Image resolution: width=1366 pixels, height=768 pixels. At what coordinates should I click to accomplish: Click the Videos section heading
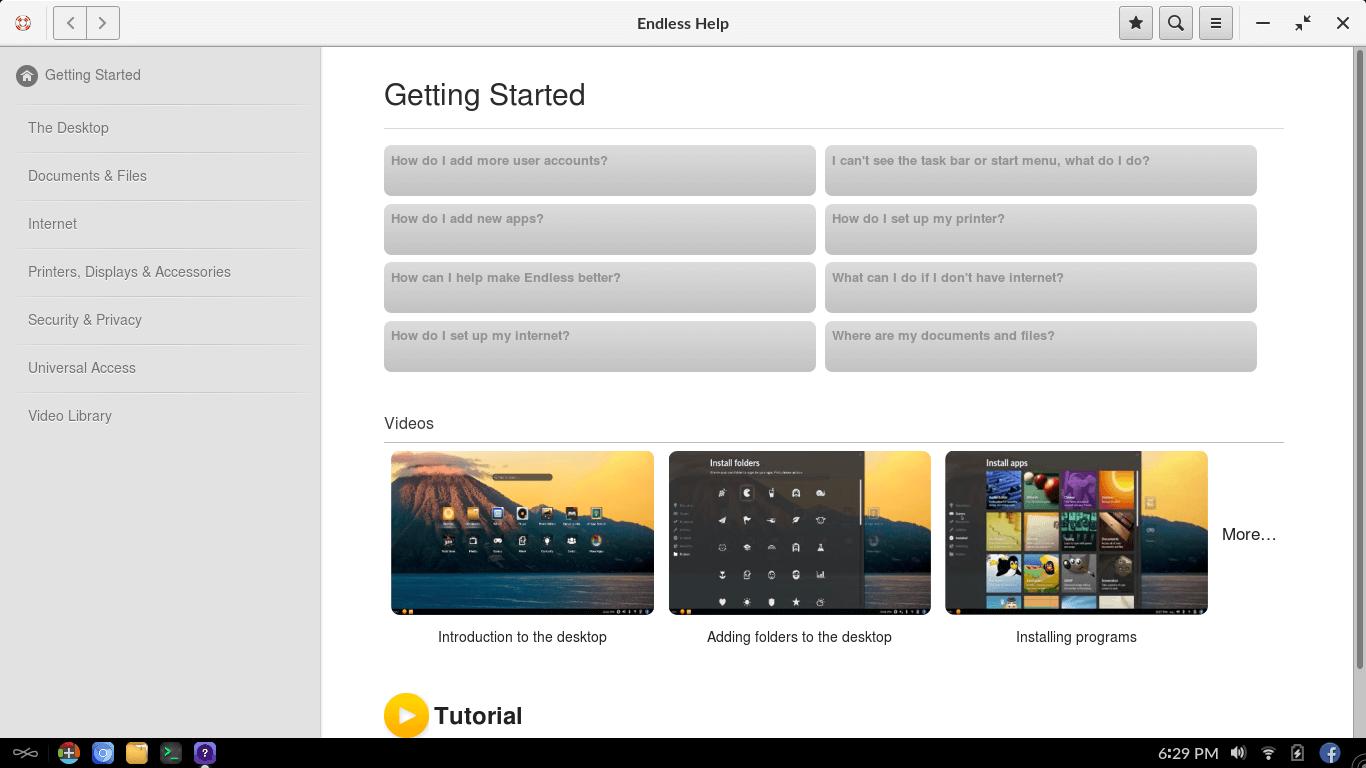tap(409, 423)
